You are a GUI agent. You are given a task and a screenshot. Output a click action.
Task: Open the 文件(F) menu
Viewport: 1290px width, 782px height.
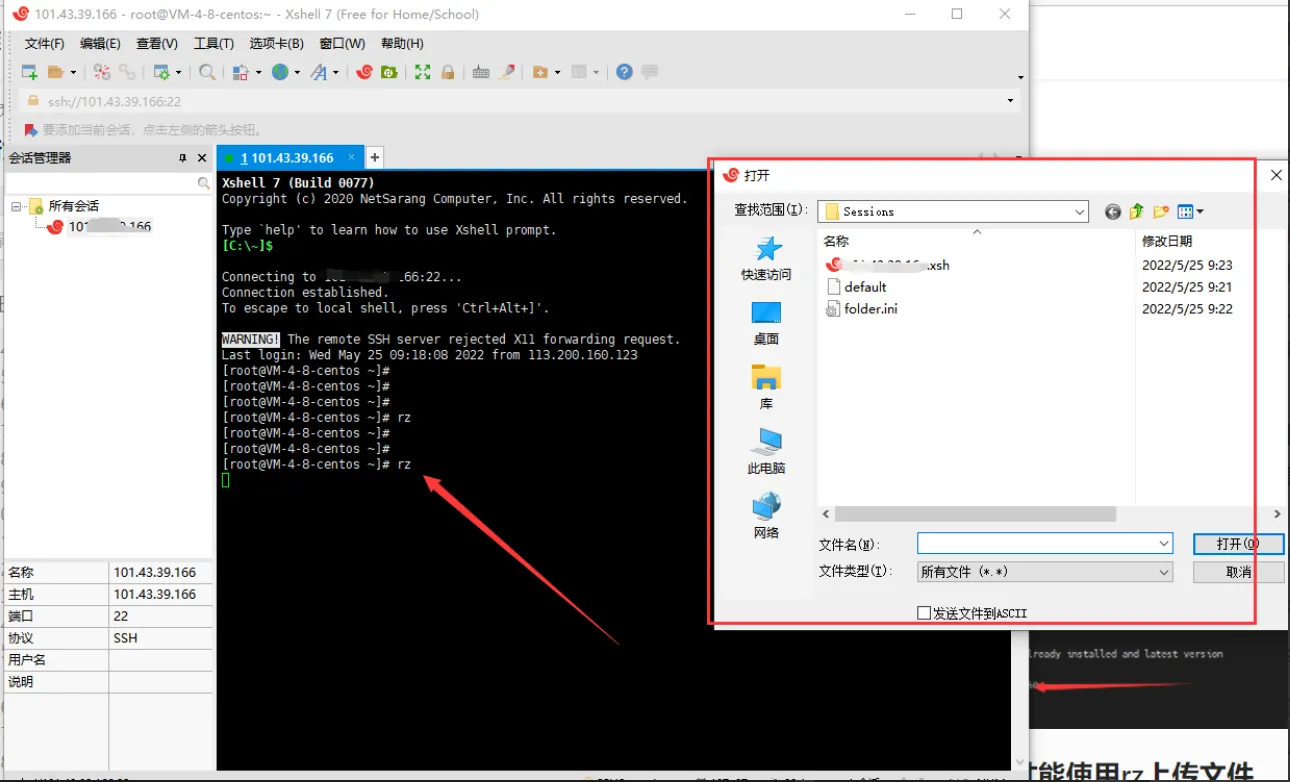pyautogui.click(x=45, y=43)
